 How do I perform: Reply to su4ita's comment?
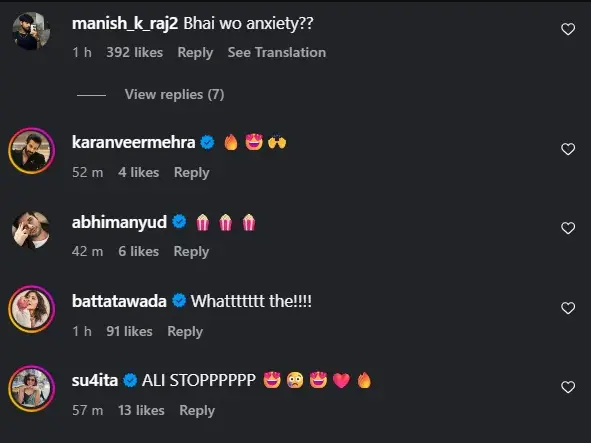(x=197, y=410)
